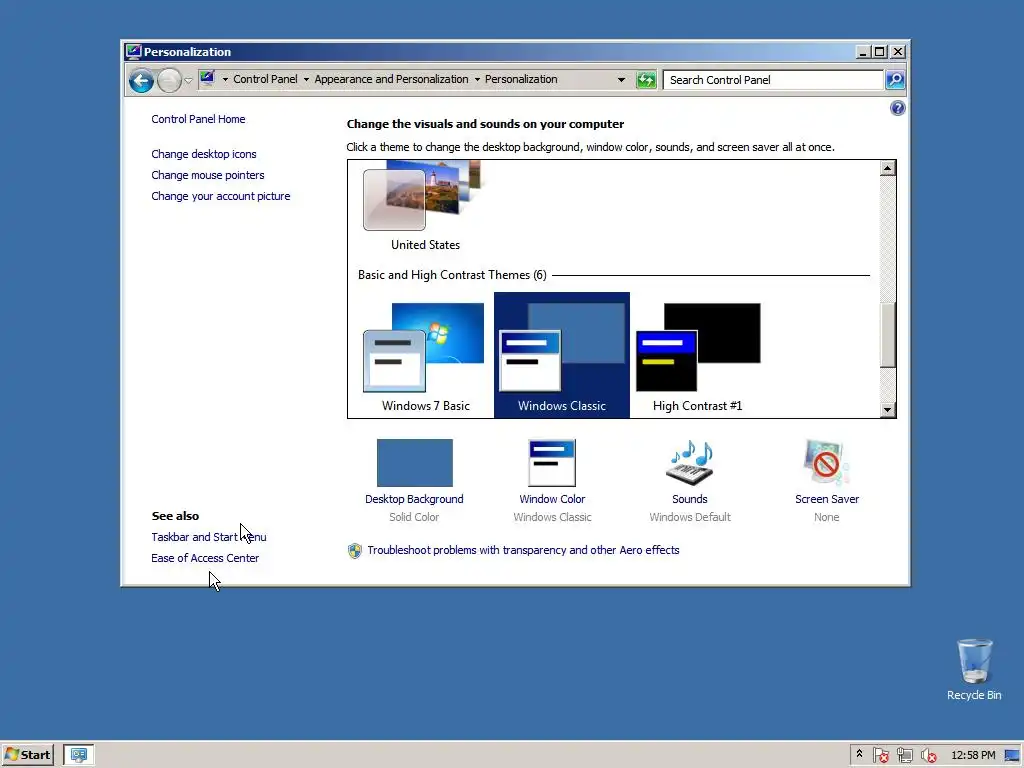This screenshot has height=768, width=1024.
Task: Show hidden tray icons arrow
Action: [859, 754]
